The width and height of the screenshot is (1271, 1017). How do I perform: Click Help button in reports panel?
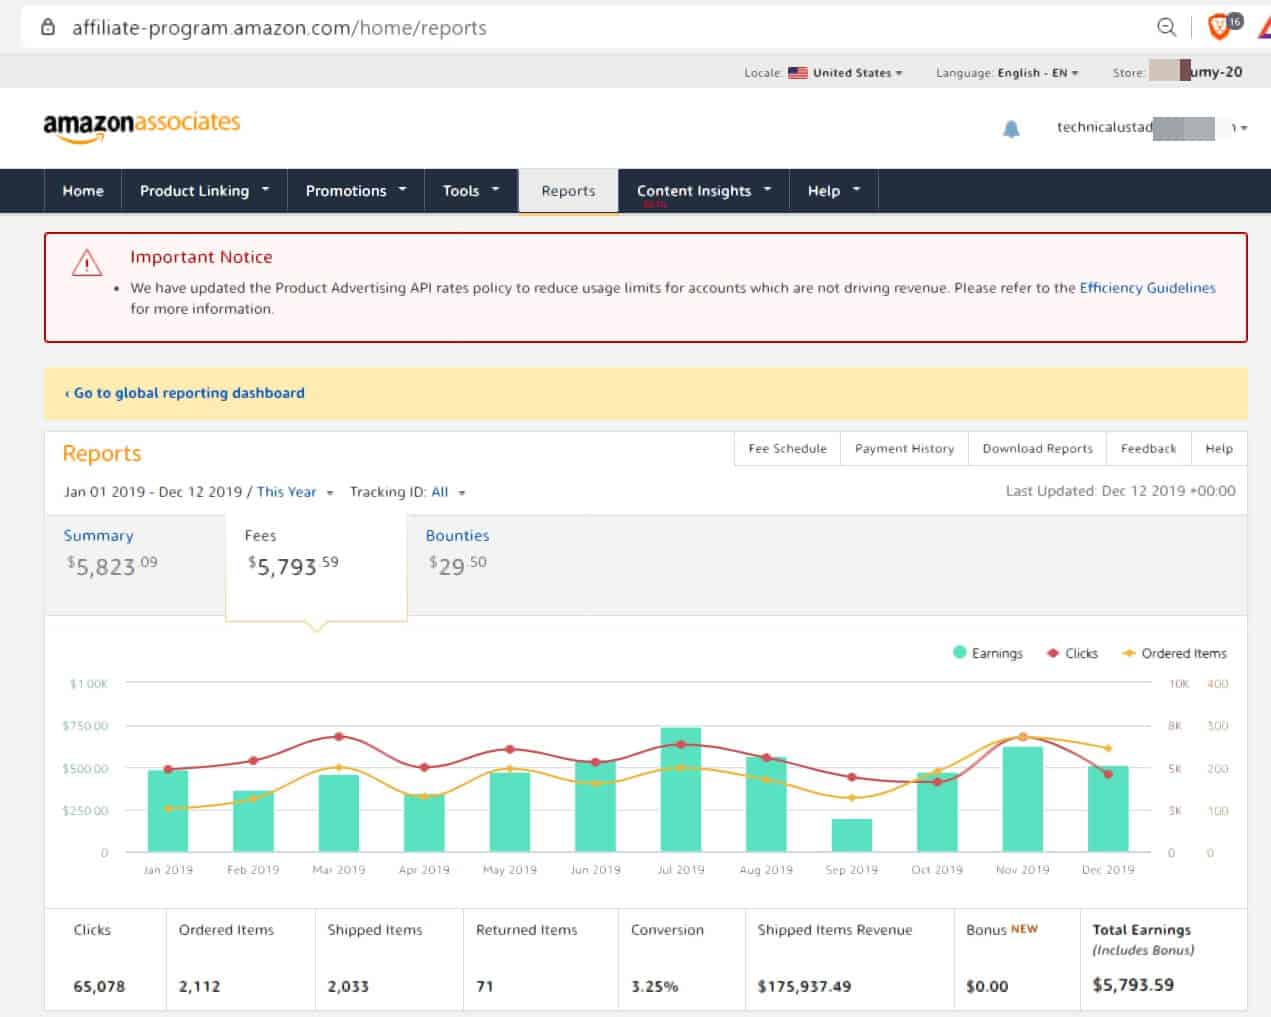[x=1219, y=449]
